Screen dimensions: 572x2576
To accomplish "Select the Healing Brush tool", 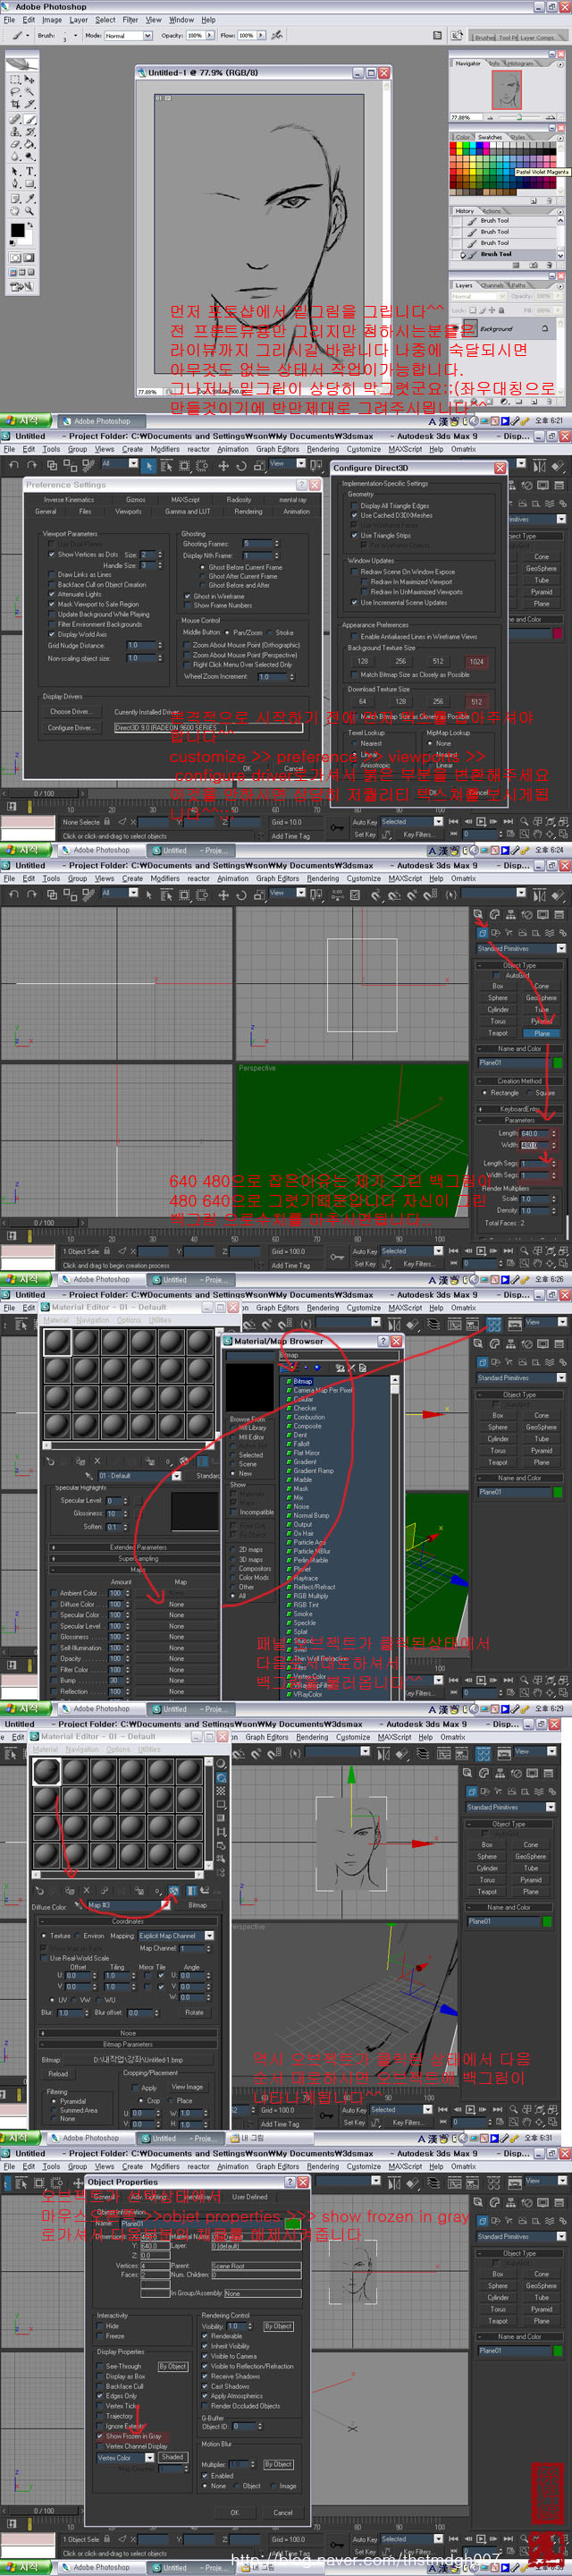I will [15, 118].
